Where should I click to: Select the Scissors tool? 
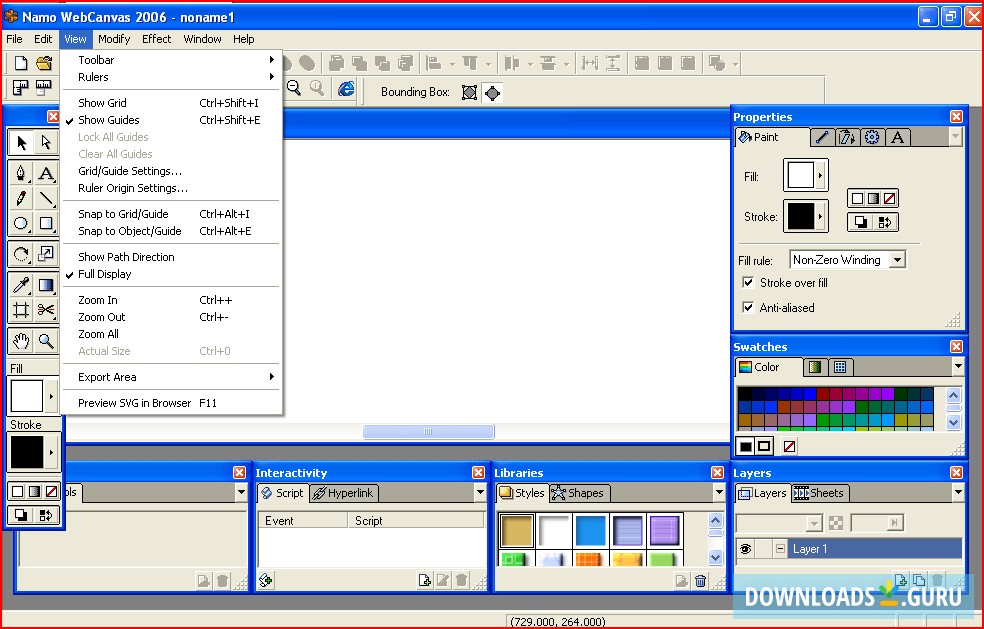(x=46, y=310)
